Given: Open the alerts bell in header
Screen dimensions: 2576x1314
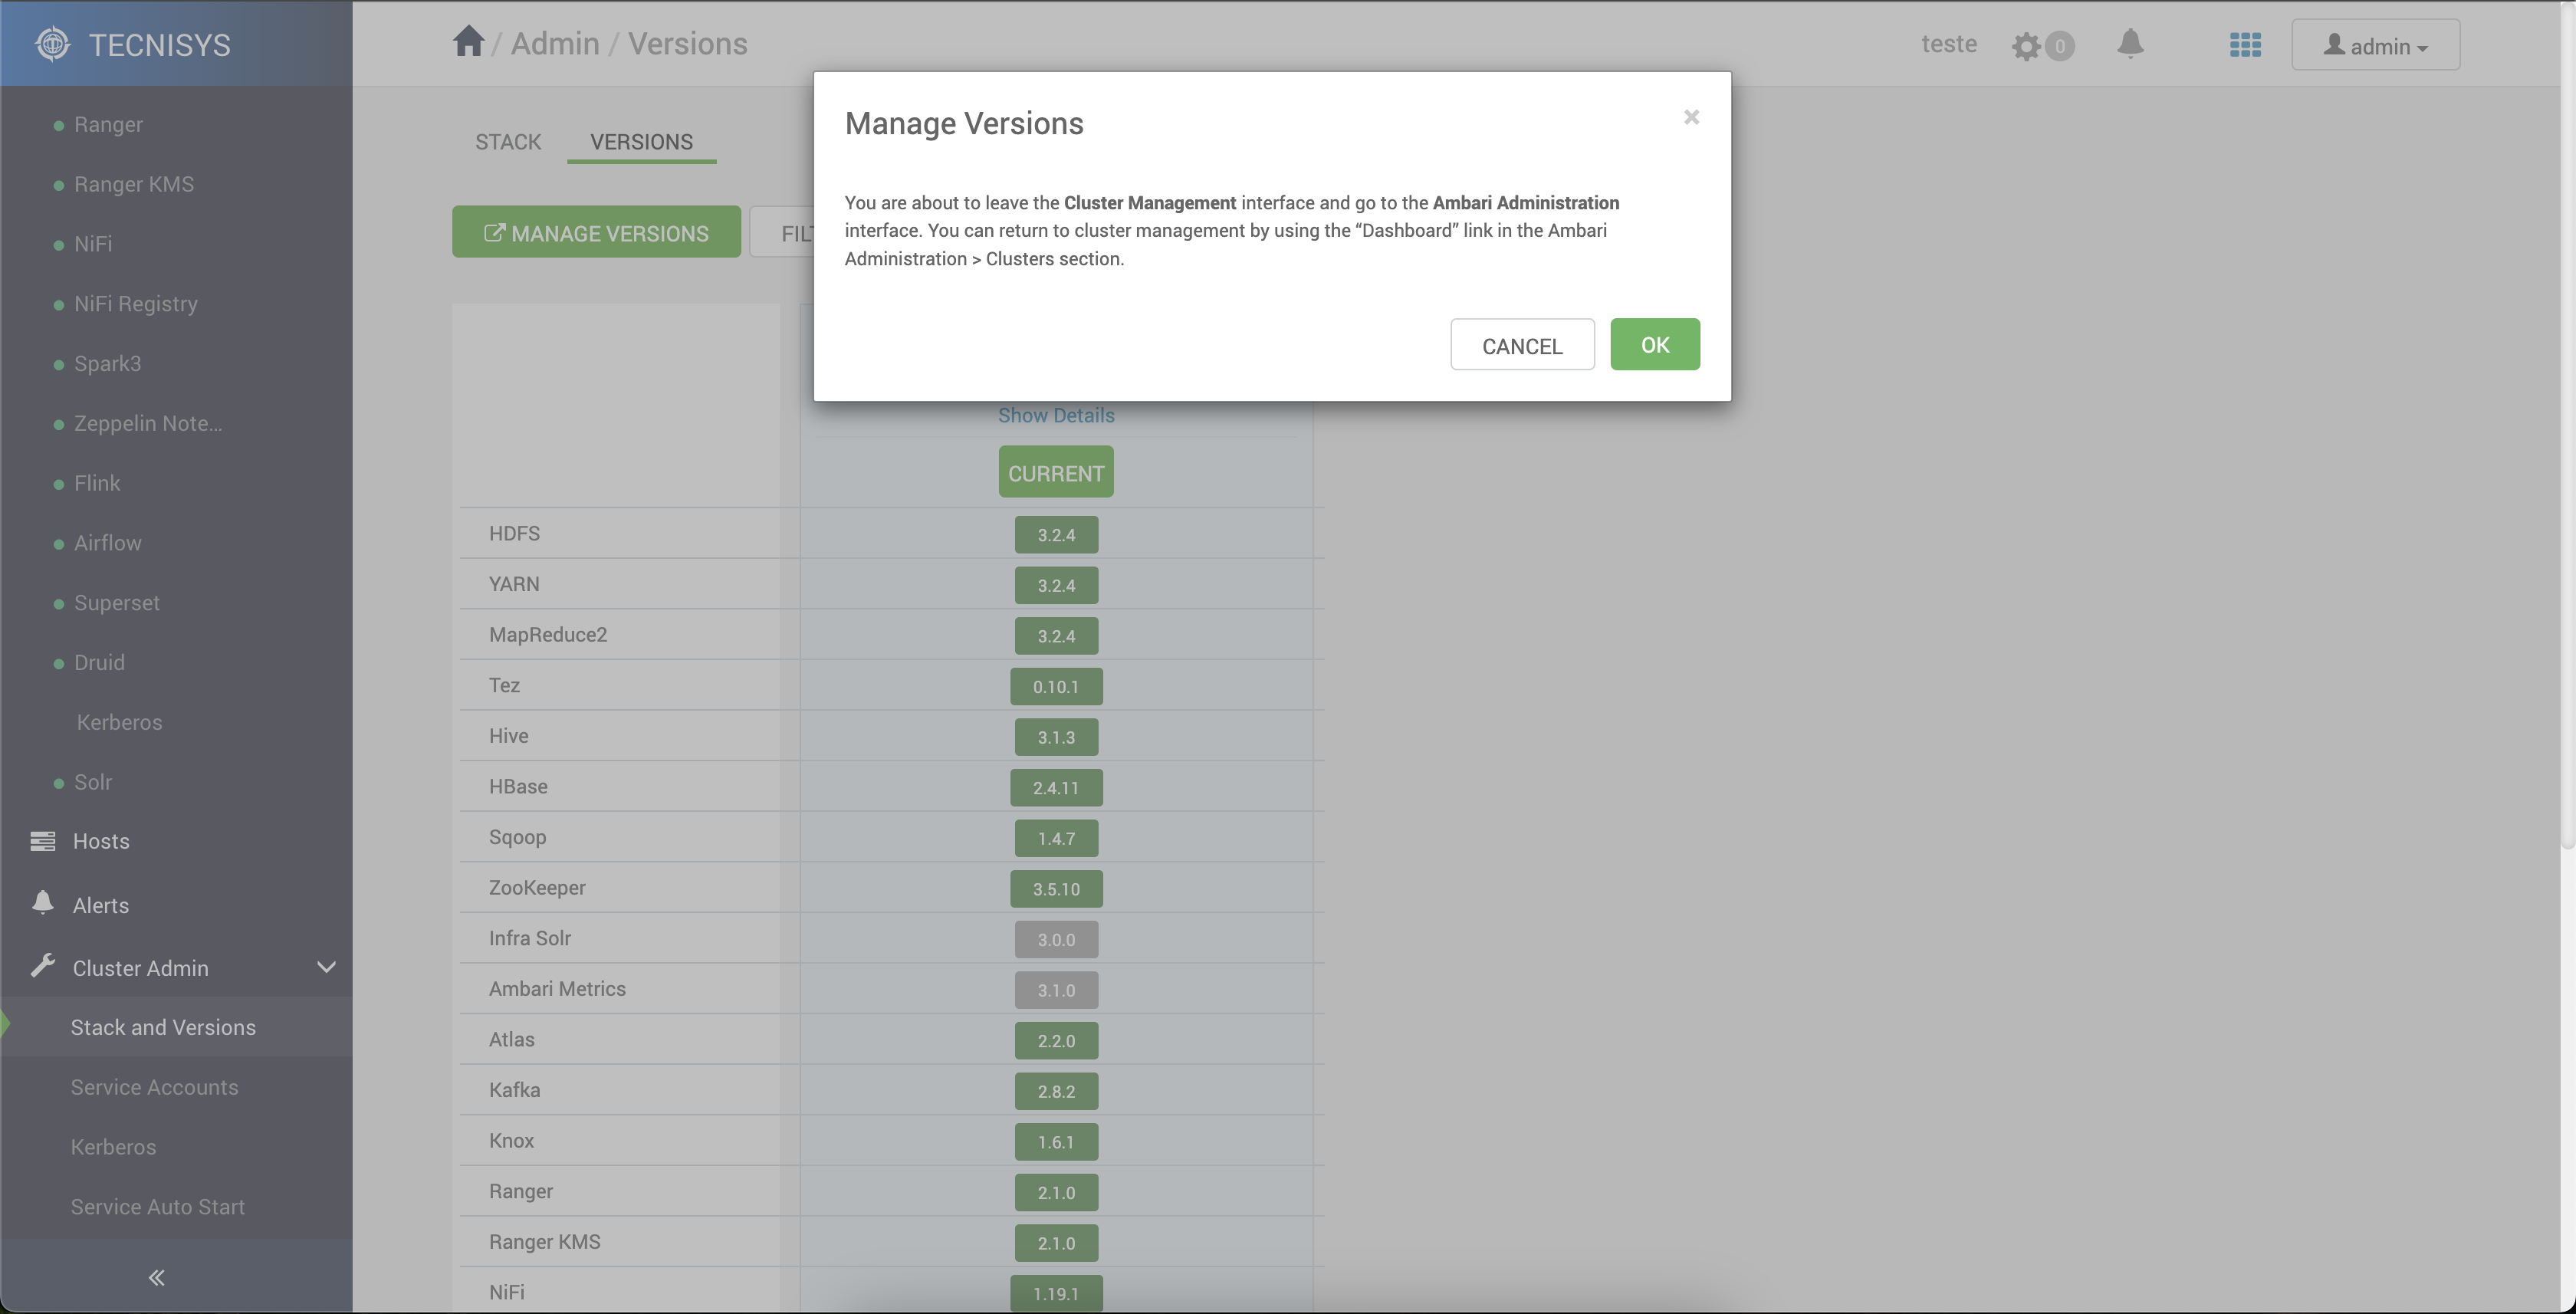Looking at the screenshot, I should (2130, 43).
